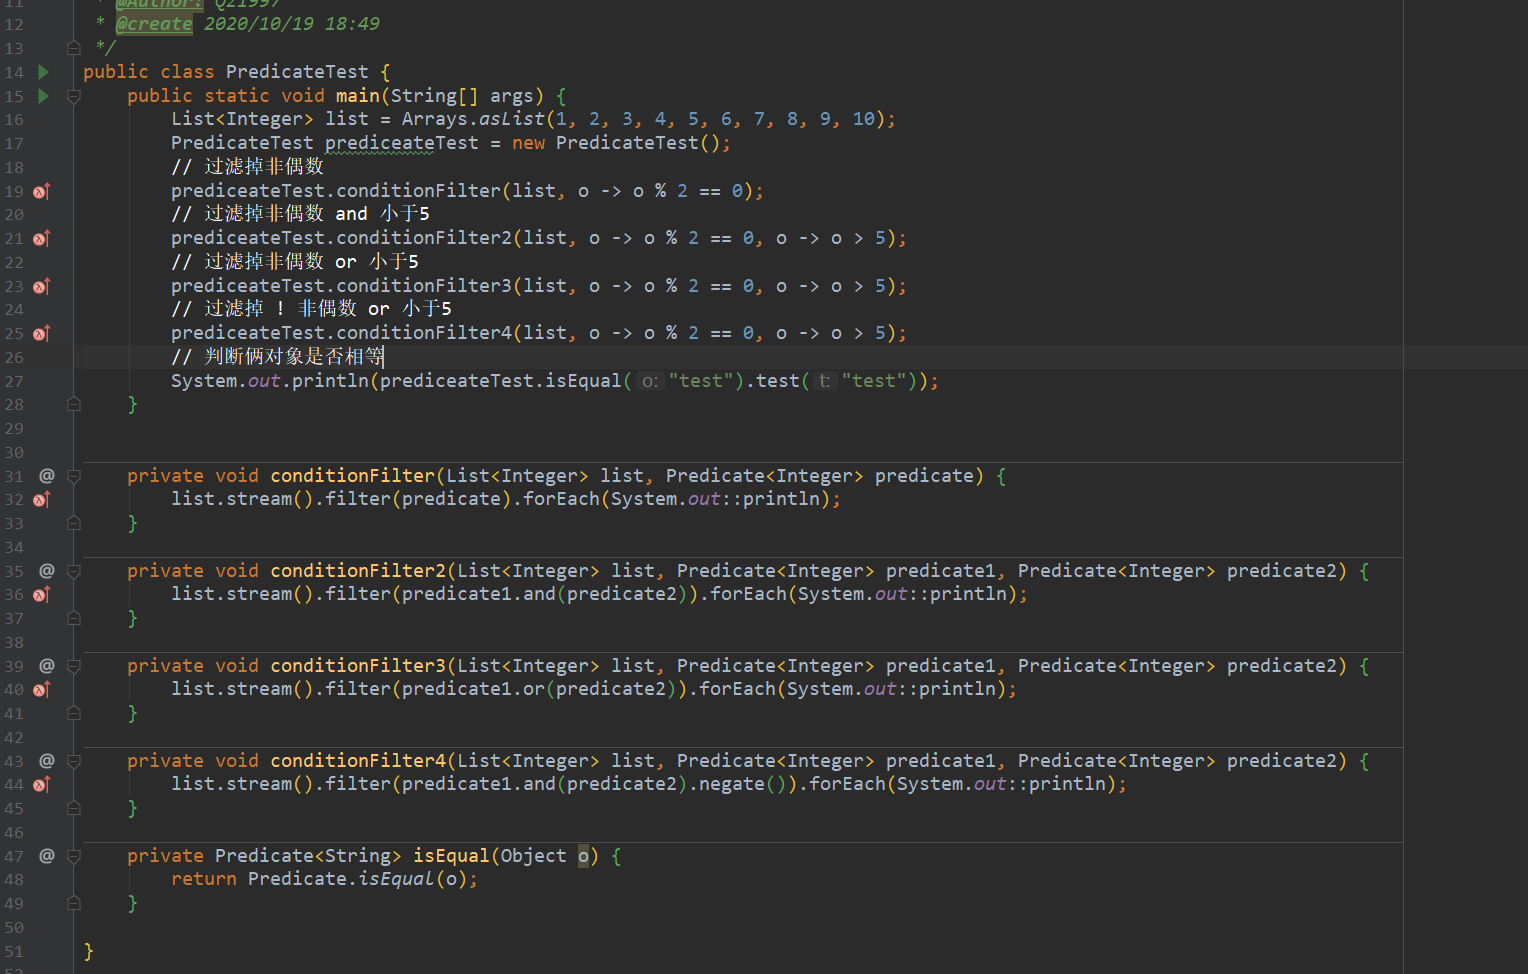Click the fold end marker on line 37
The width and height of the screenshot is (1528, 974).
73,618
